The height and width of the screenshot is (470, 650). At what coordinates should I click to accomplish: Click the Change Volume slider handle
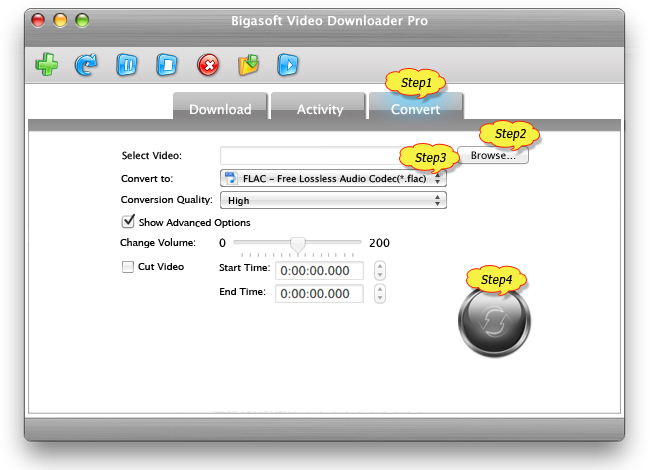(x=298, y=245)
